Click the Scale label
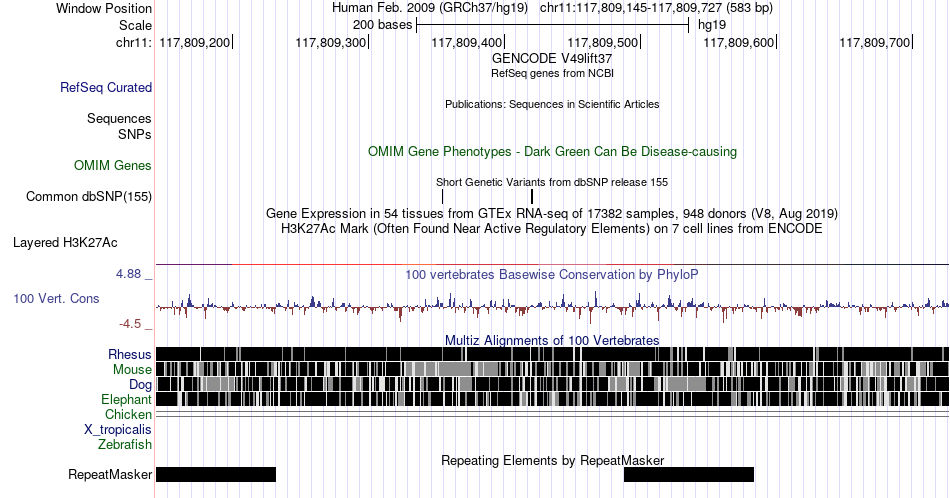Screen dimensions: 950x498 (135, 25)
